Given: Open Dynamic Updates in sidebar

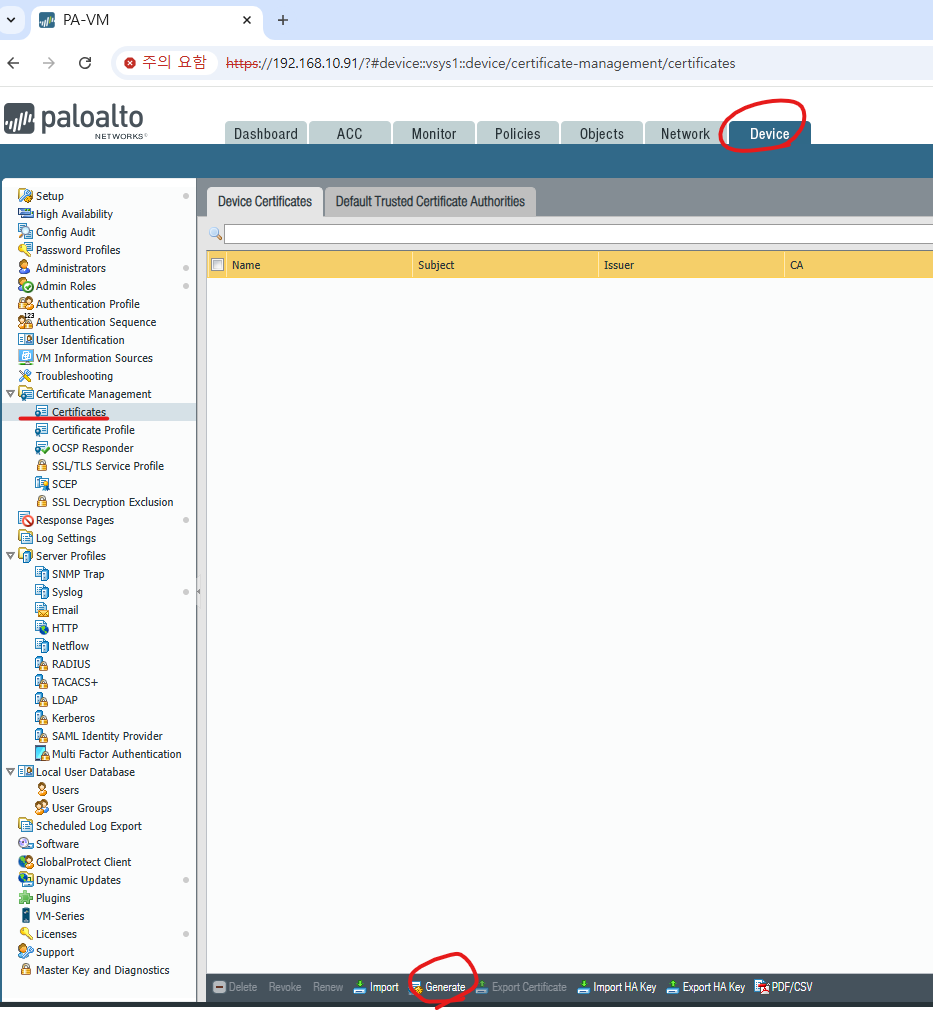Looking at the screenshot, I should (79, 879).
